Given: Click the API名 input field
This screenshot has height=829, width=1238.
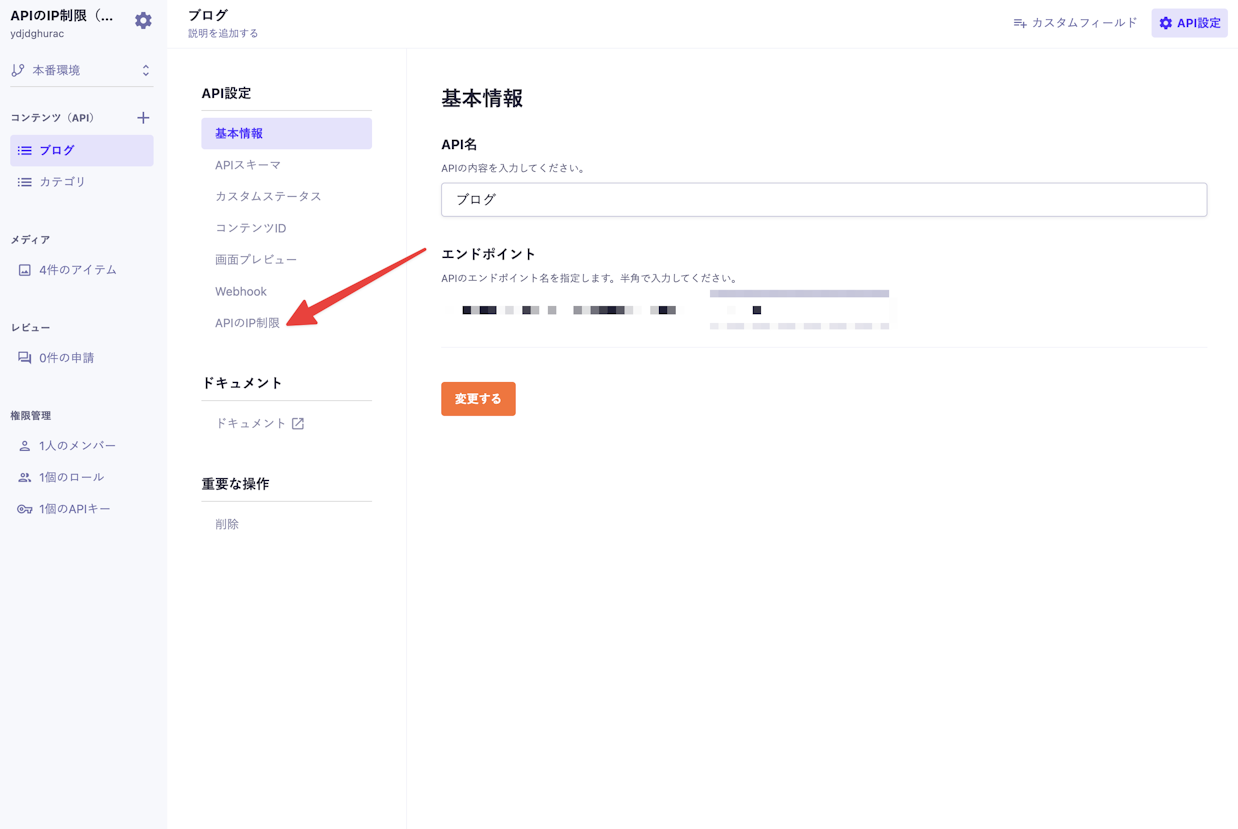Looking at the screenshot, I should [823, 200].
